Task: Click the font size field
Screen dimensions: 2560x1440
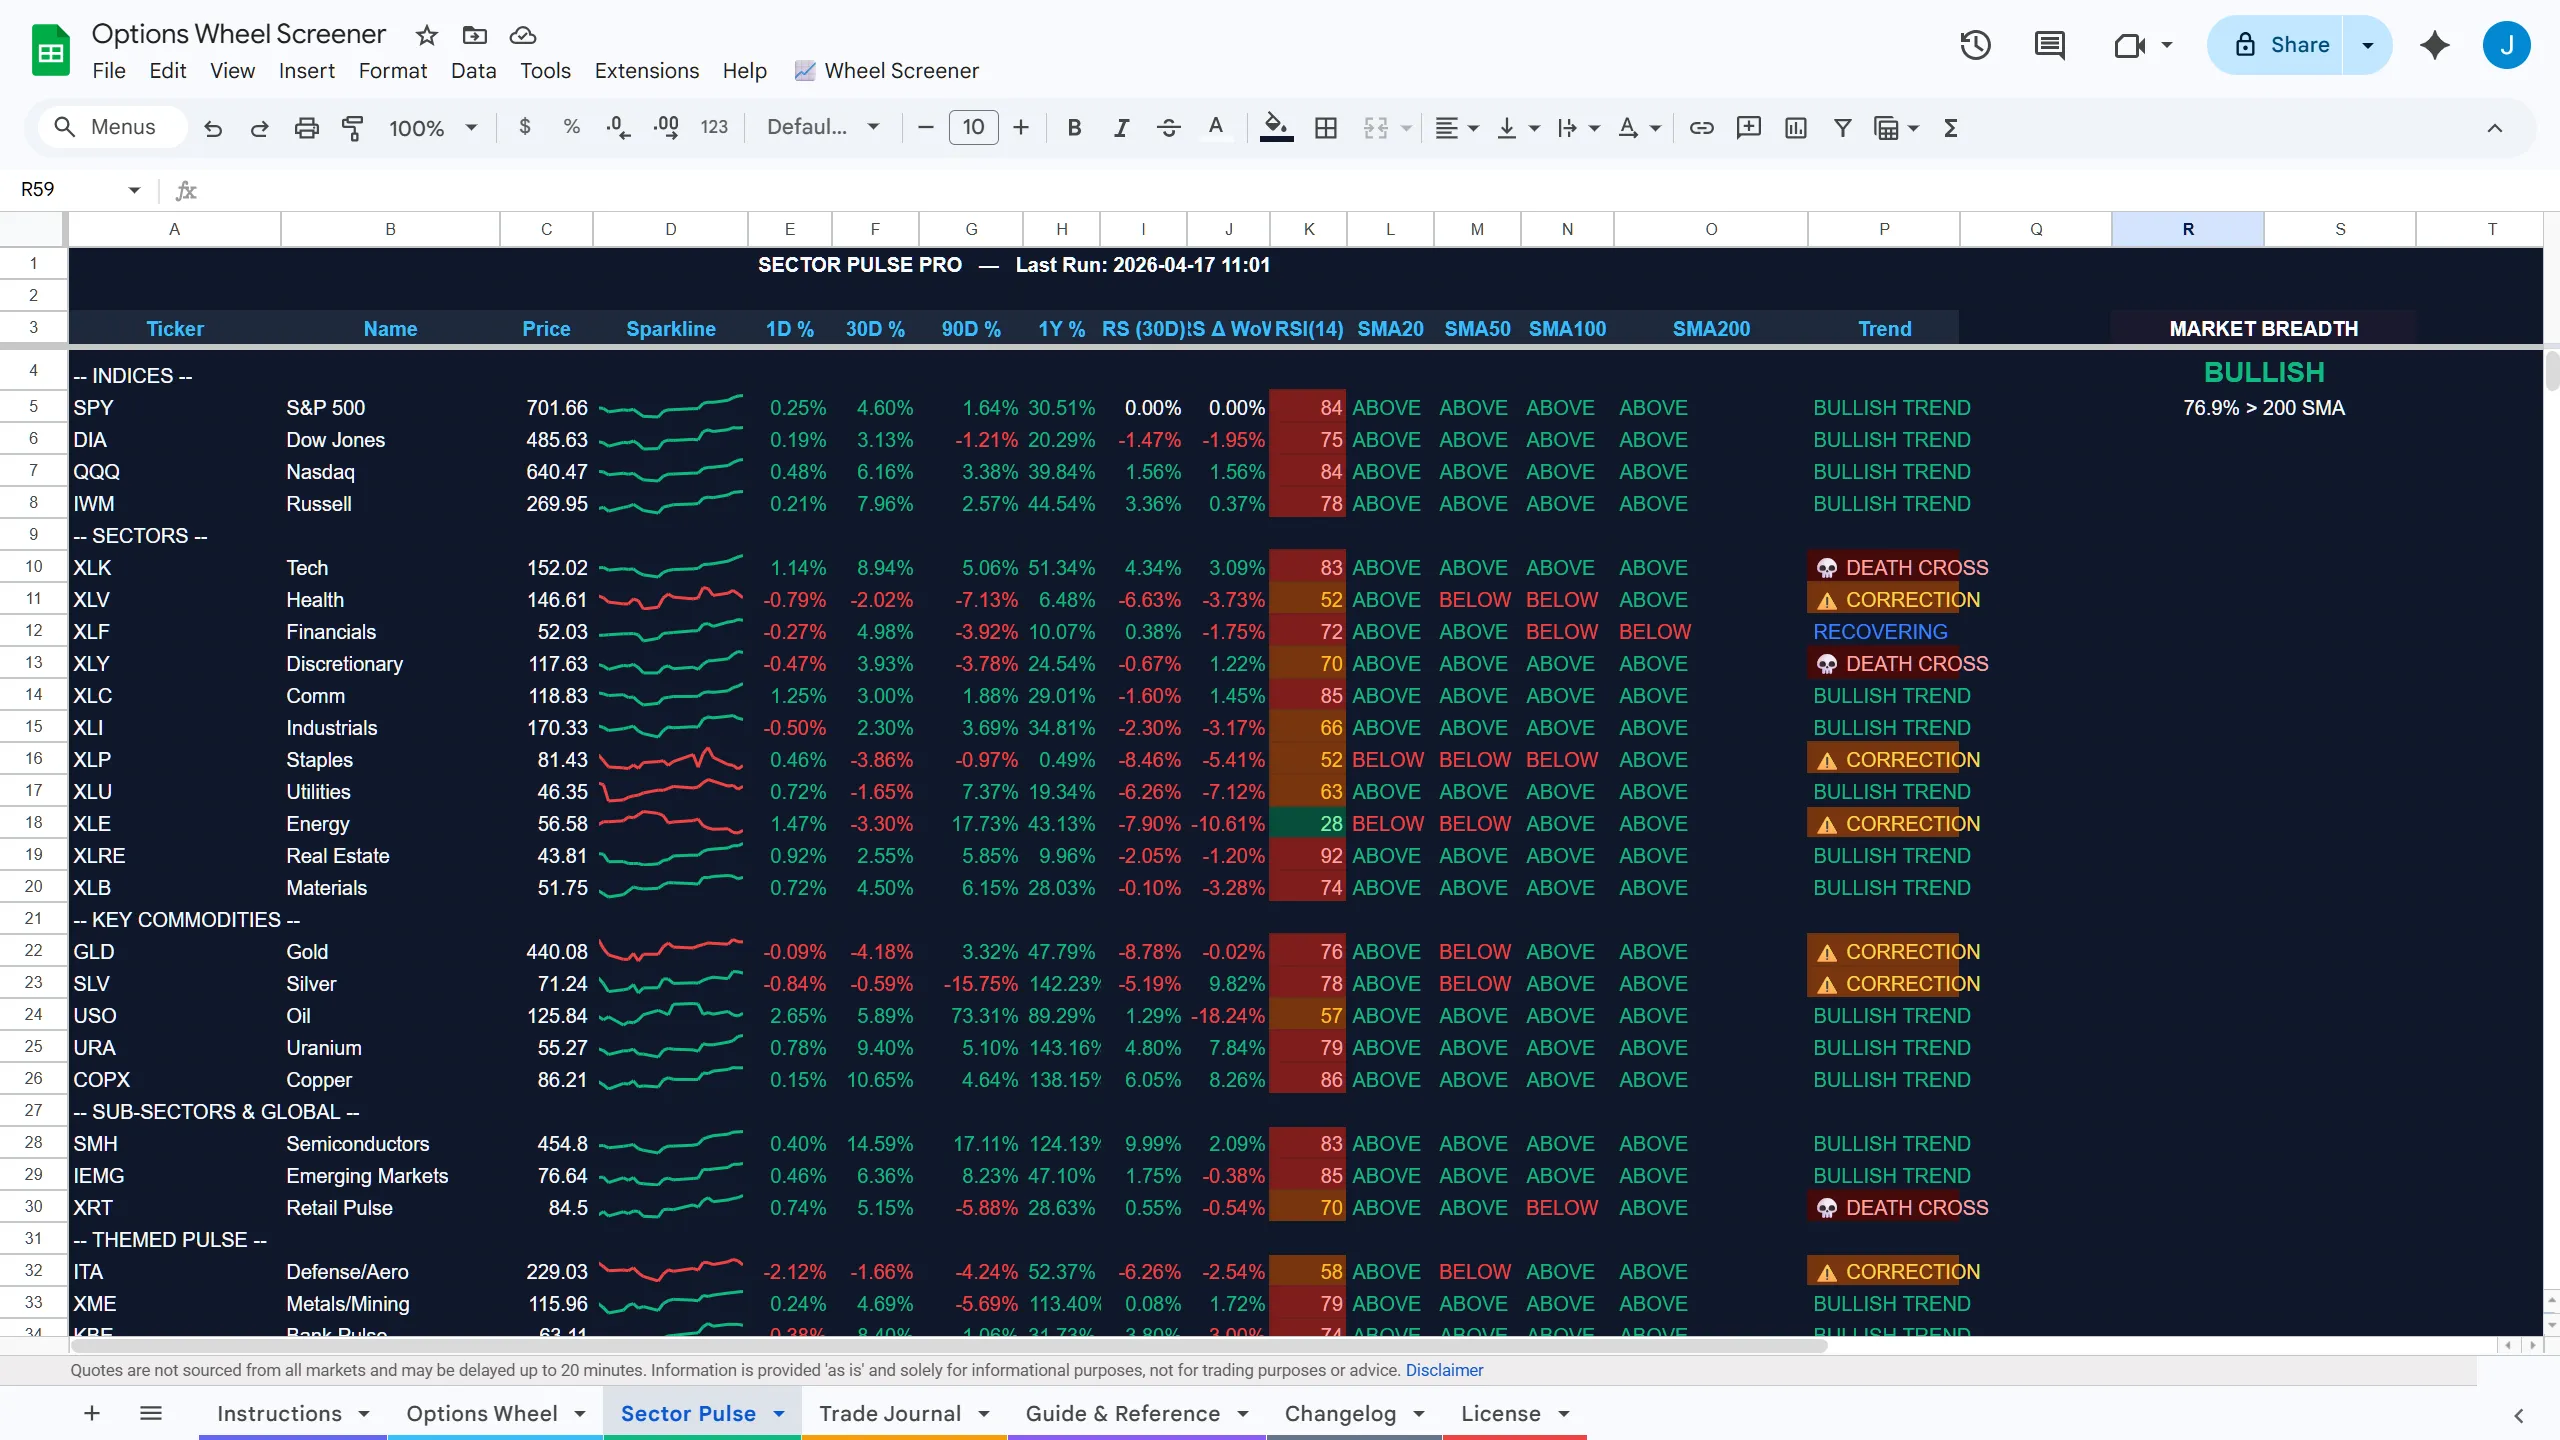Action: pyautogui.click(x=974, y=127)
